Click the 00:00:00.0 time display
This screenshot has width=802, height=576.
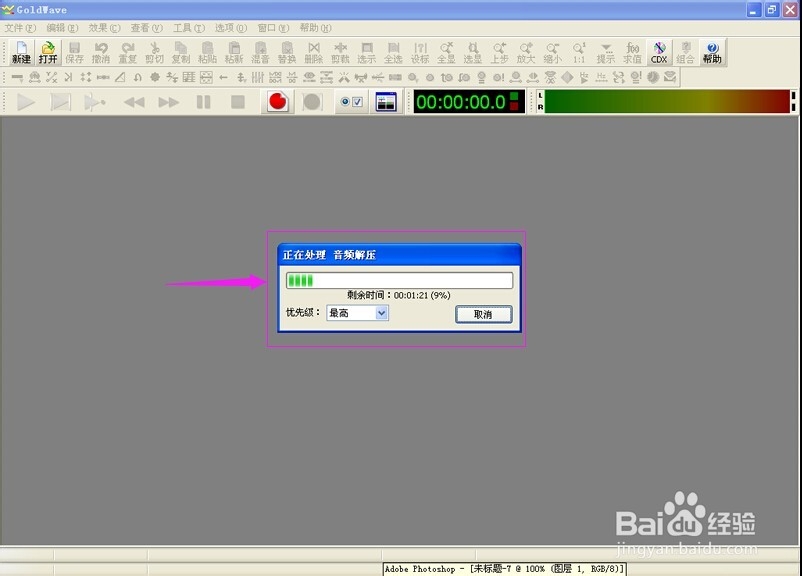click(x=469, y=102)
